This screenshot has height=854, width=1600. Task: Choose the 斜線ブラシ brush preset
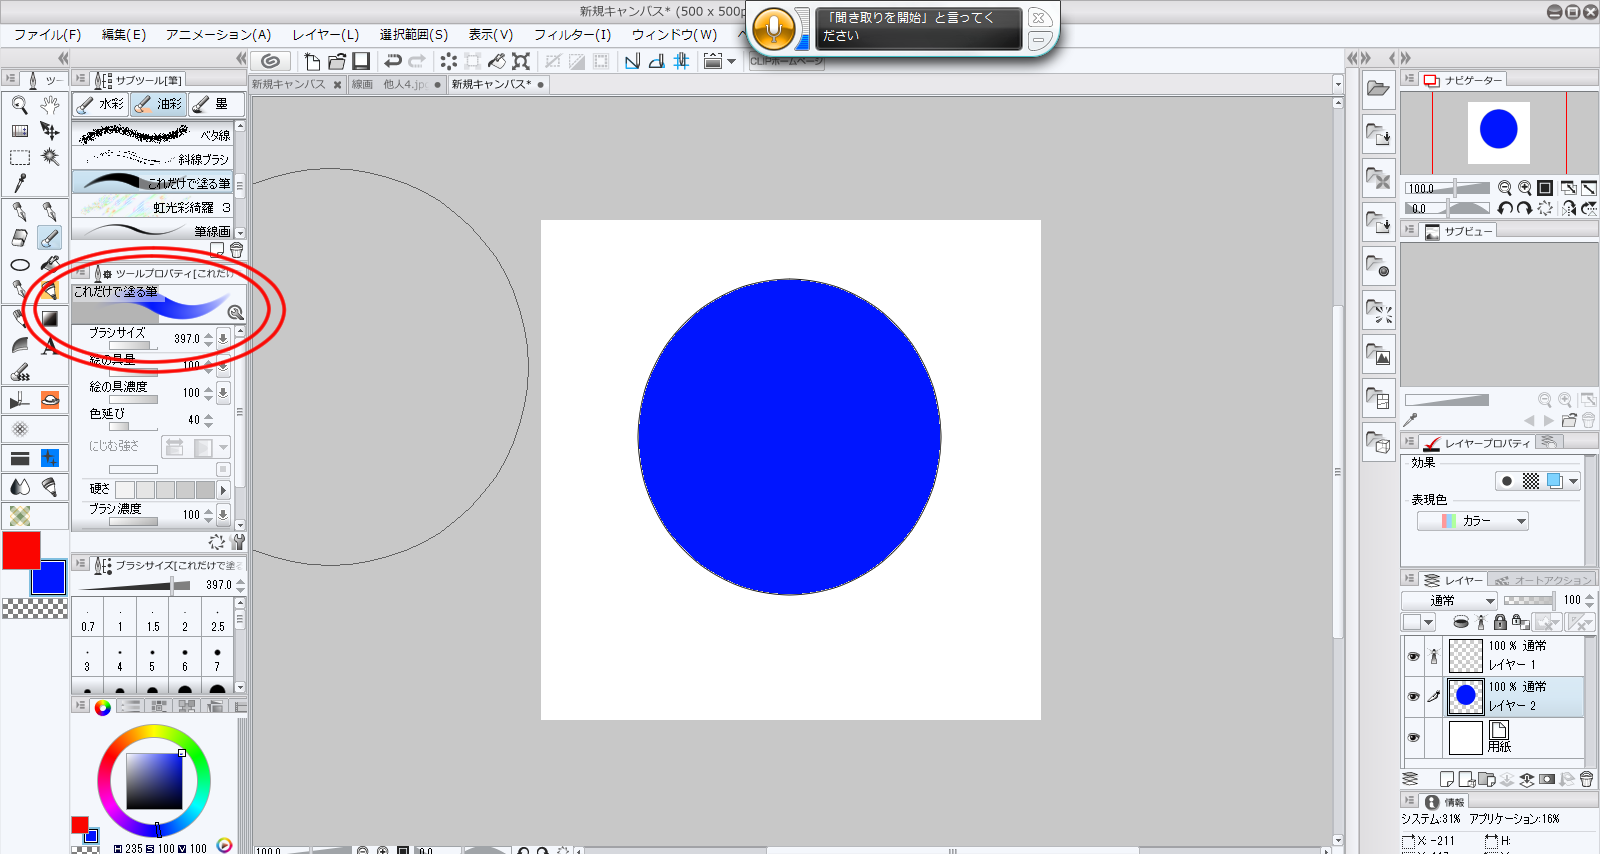pos(158,159)
